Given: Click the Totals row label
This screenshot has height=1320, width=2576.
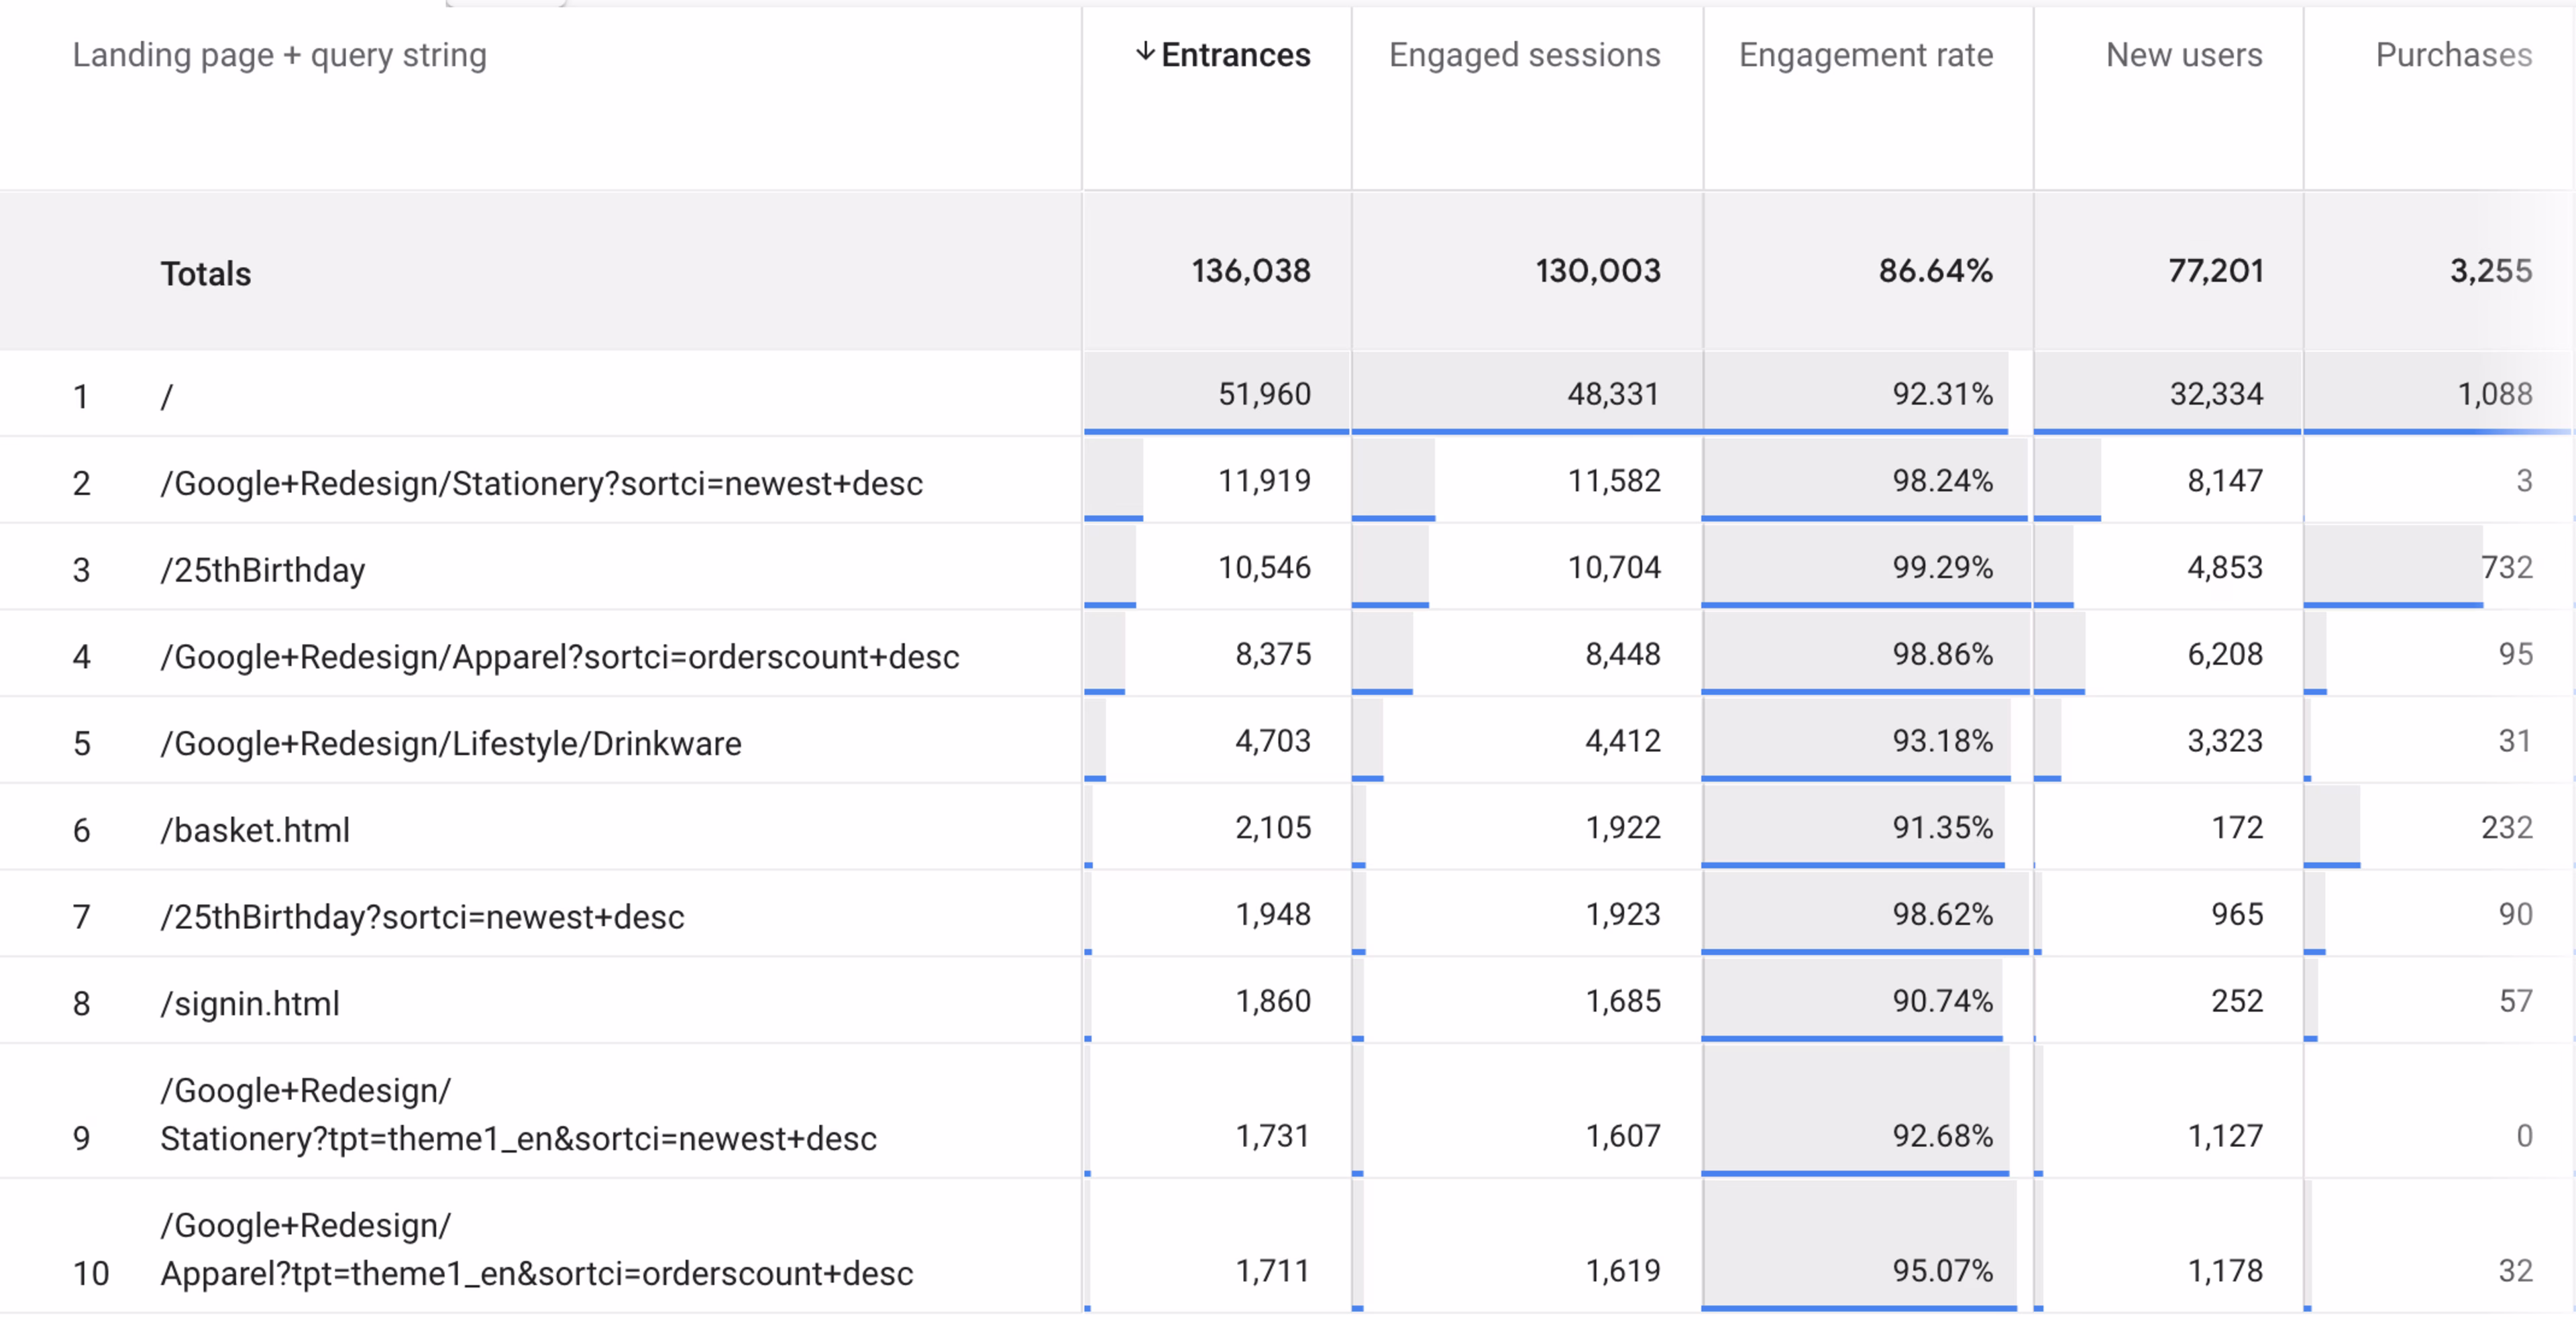Looking at the screenshot, I should 206,273.
